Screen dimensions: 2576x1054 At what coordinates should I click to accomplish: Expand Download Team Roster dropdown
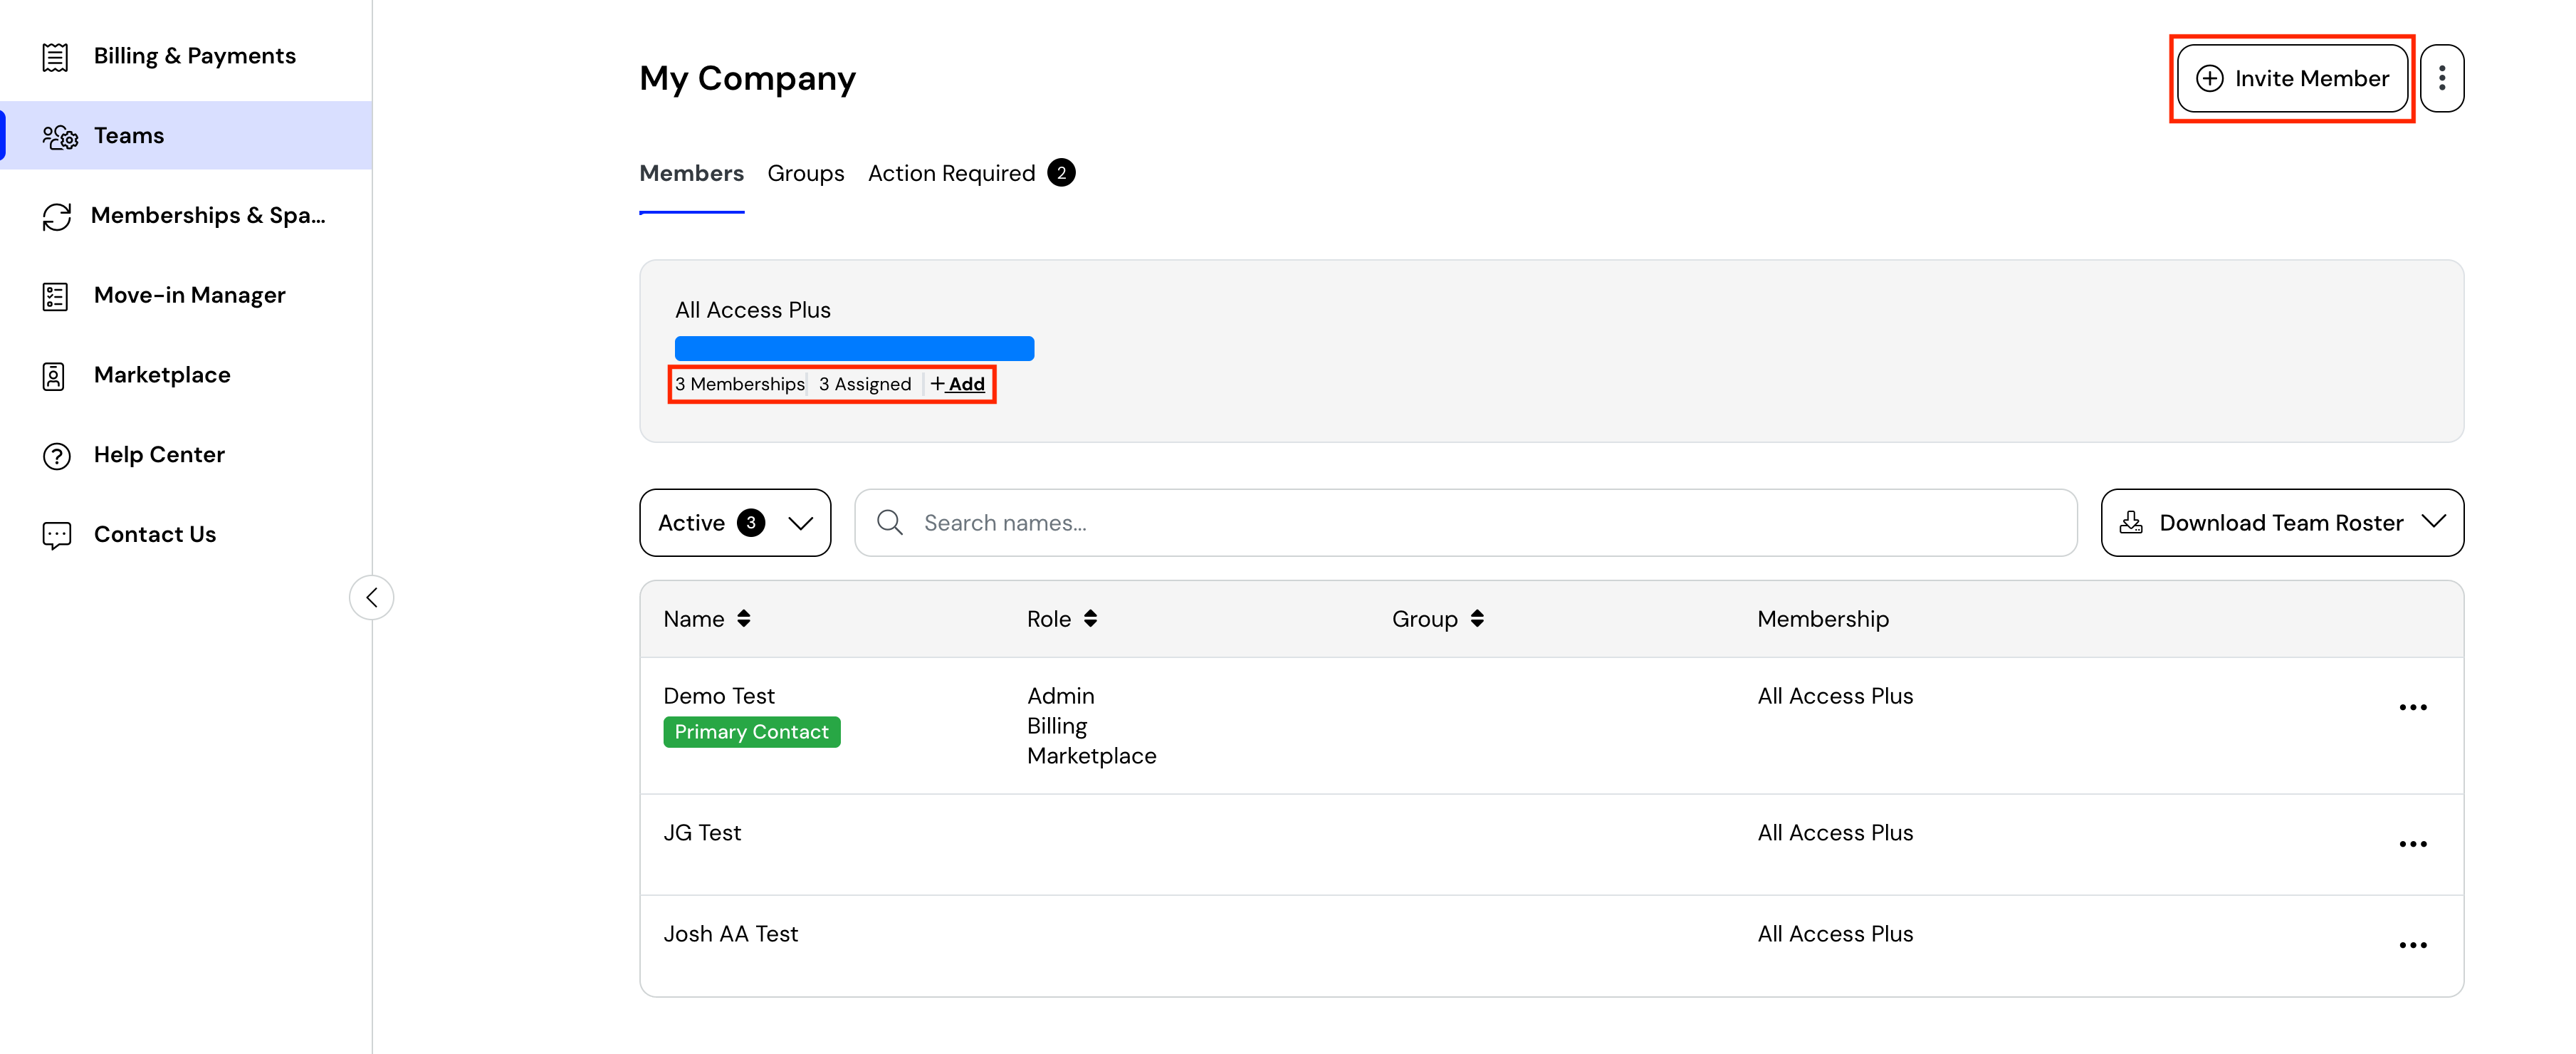(2282, 522)
